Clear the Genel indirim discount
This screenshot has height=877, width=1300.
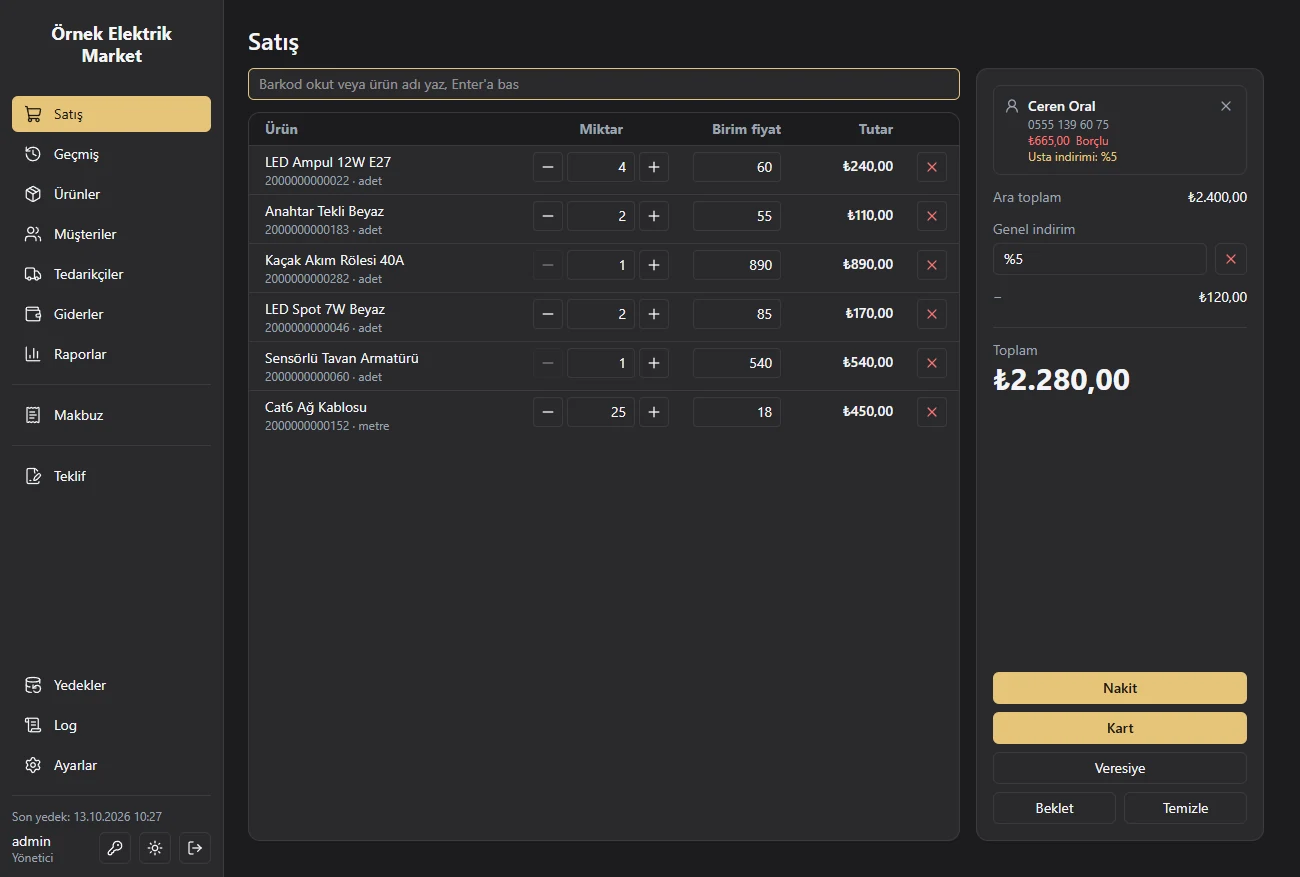click(x=1231, y=259)
